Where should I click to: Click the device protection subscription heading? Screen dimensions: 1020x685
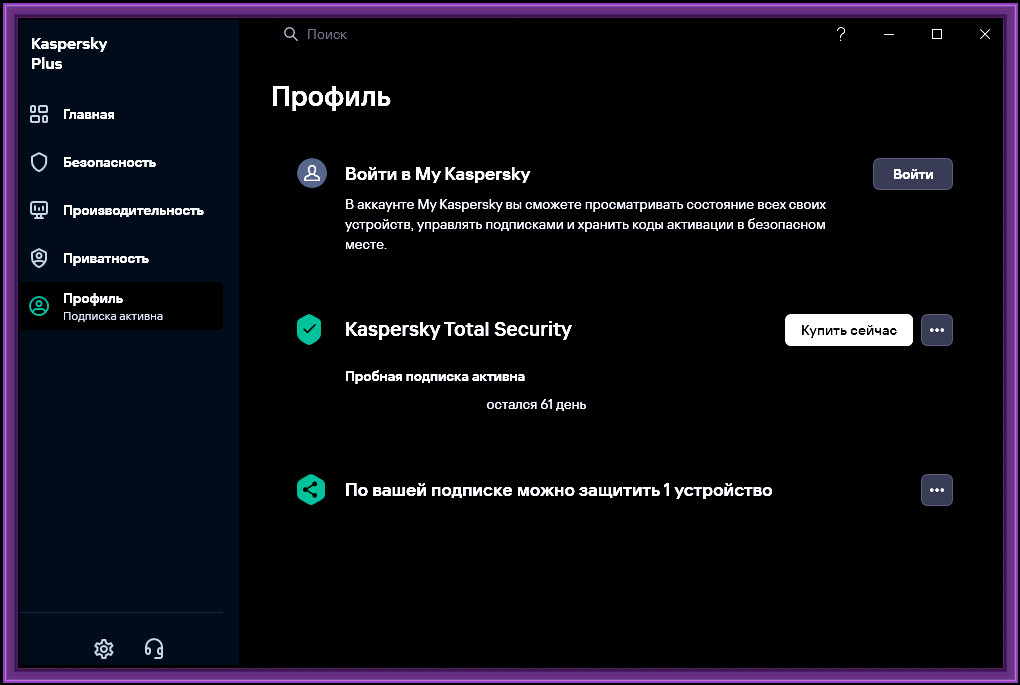(558, 490)
